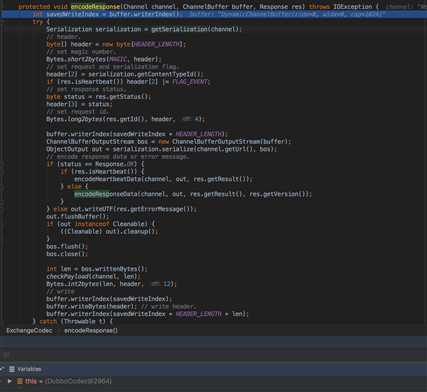Click 'ObjectOutput out = serialization.serialize' line
This screenshot has width=427, height=392.
161,149
